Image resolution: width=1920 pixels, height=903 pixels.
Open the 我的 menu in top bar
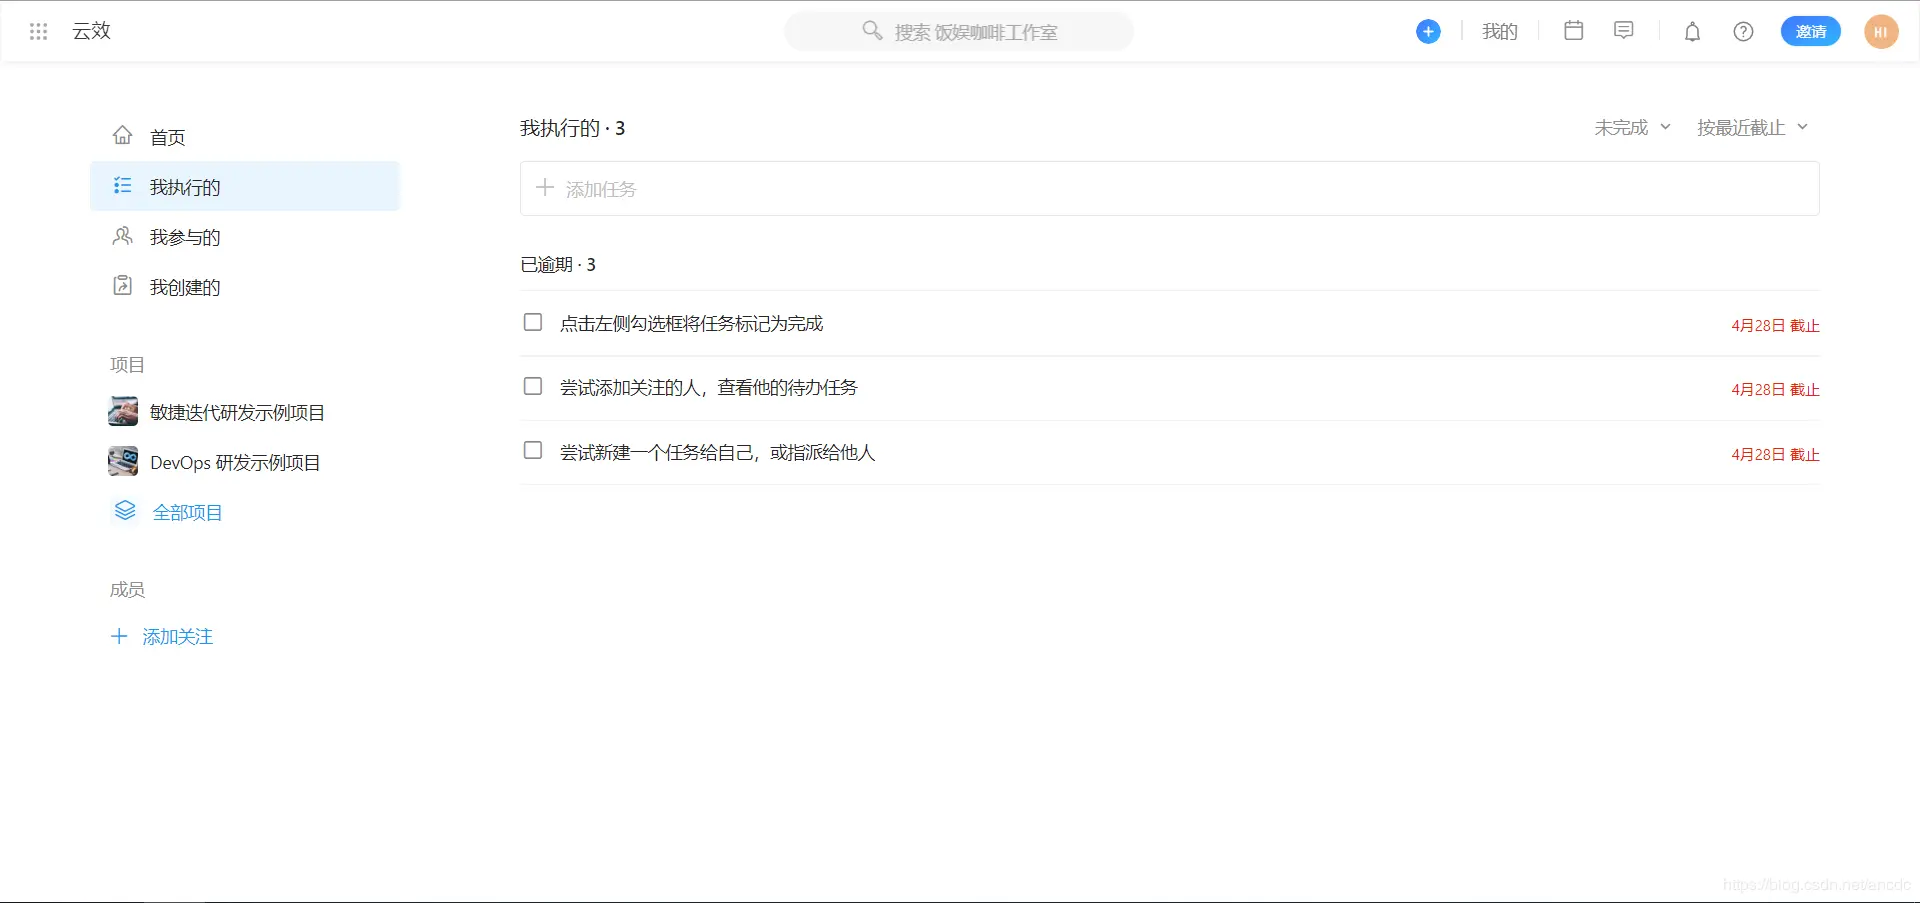click(x=1499, y=31)
